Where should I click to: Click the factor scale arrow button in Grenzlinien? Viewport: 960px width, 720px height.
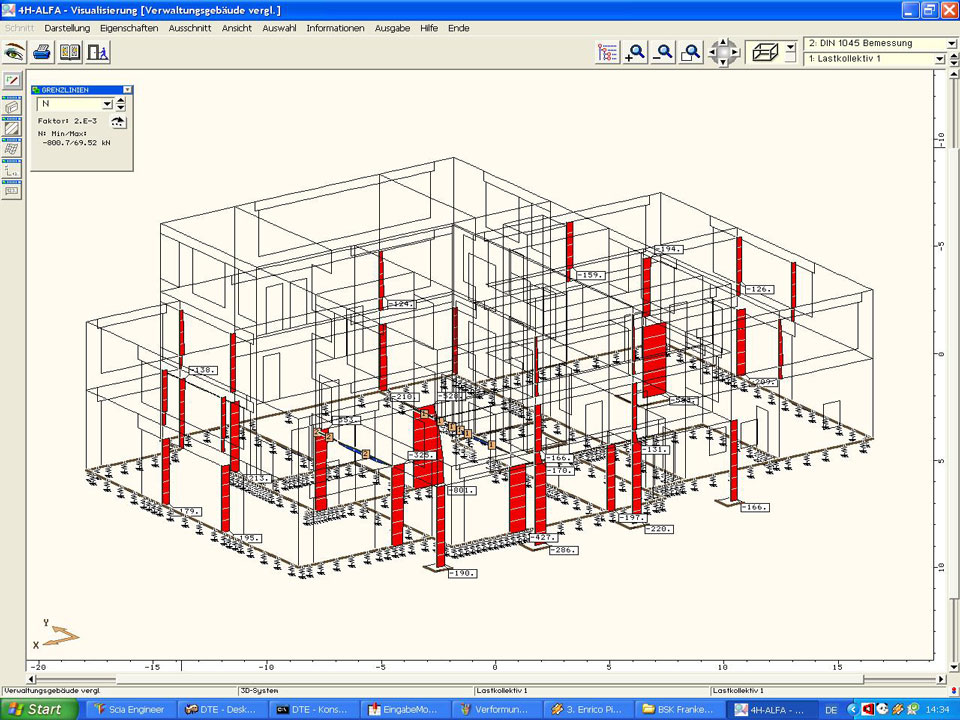(x=118, y=122)
